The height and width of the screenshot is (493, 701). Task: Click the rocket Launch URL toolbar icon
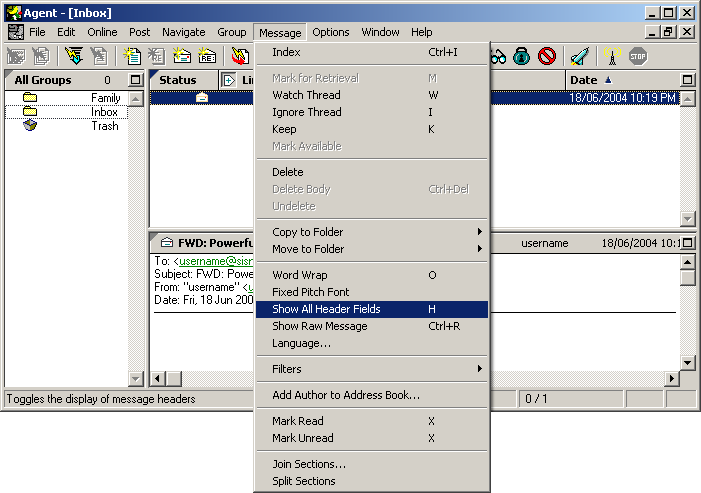579,56
